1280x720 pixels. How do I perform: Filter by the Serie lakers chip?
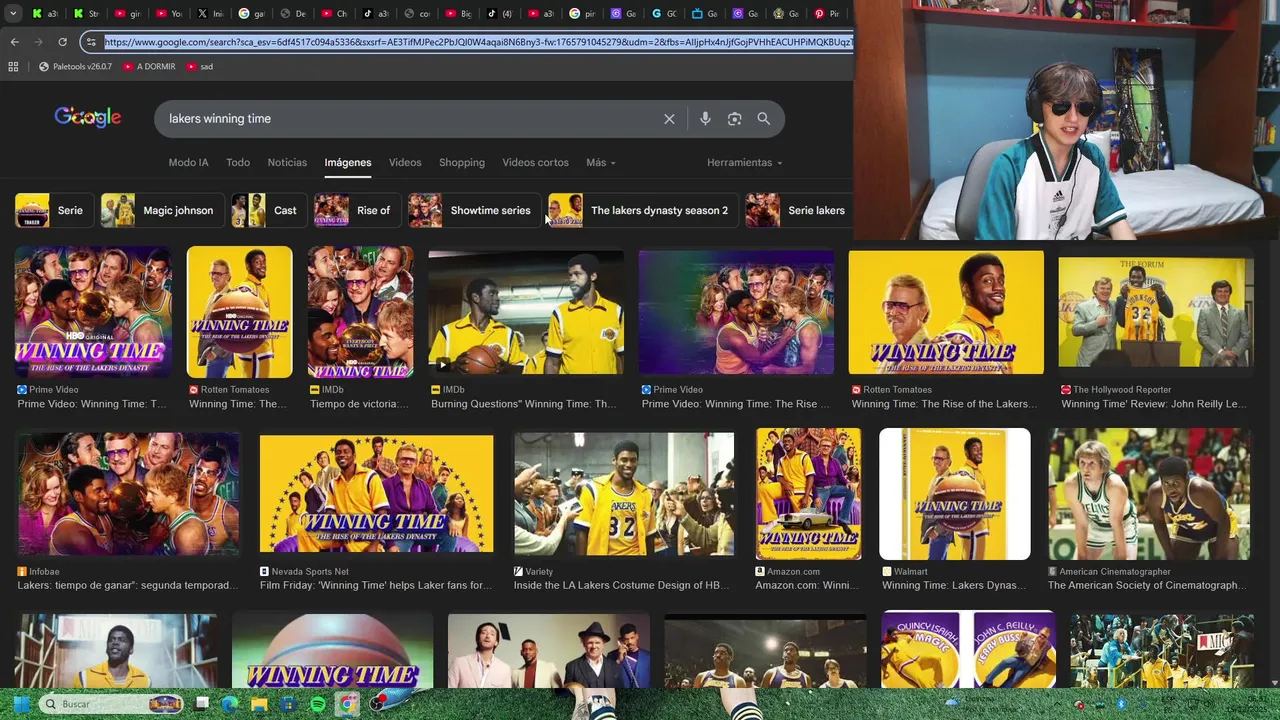(798, 210)
